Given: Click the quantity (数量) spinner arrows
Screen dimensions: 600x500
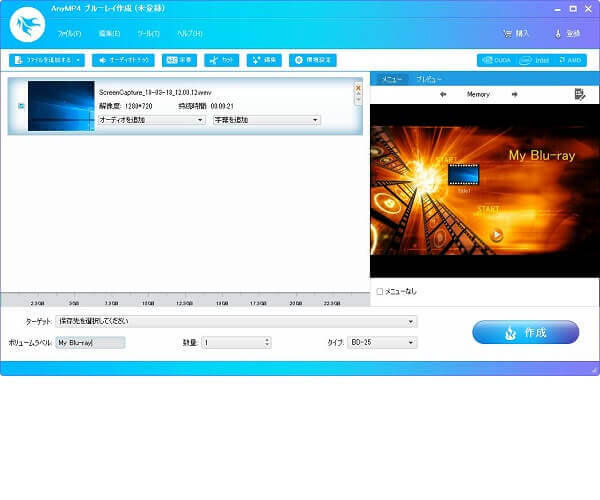Looking at the screenshot, I should (x=267, y=342).
